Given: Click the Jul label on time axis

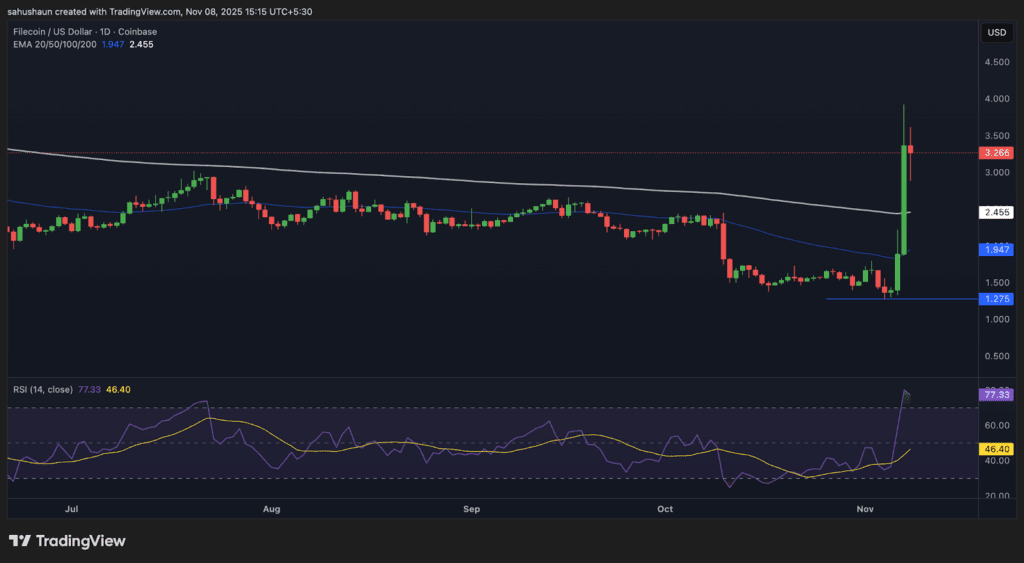Looking at the screenshot, I should 71,509.
